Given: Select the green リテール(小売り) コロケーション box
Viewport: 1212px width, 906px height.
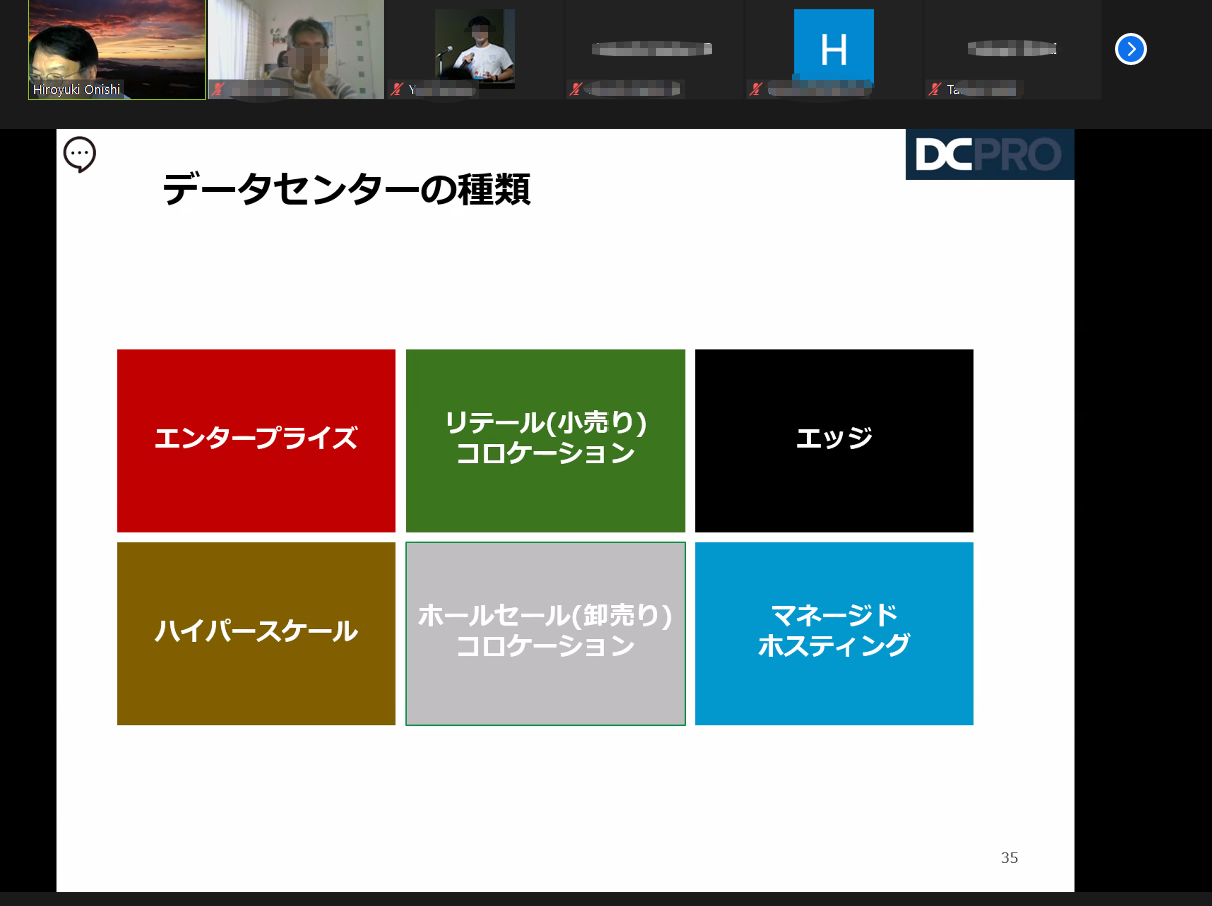Looking at the screenshot, I should pyautogui.click(x=545, y=440).
